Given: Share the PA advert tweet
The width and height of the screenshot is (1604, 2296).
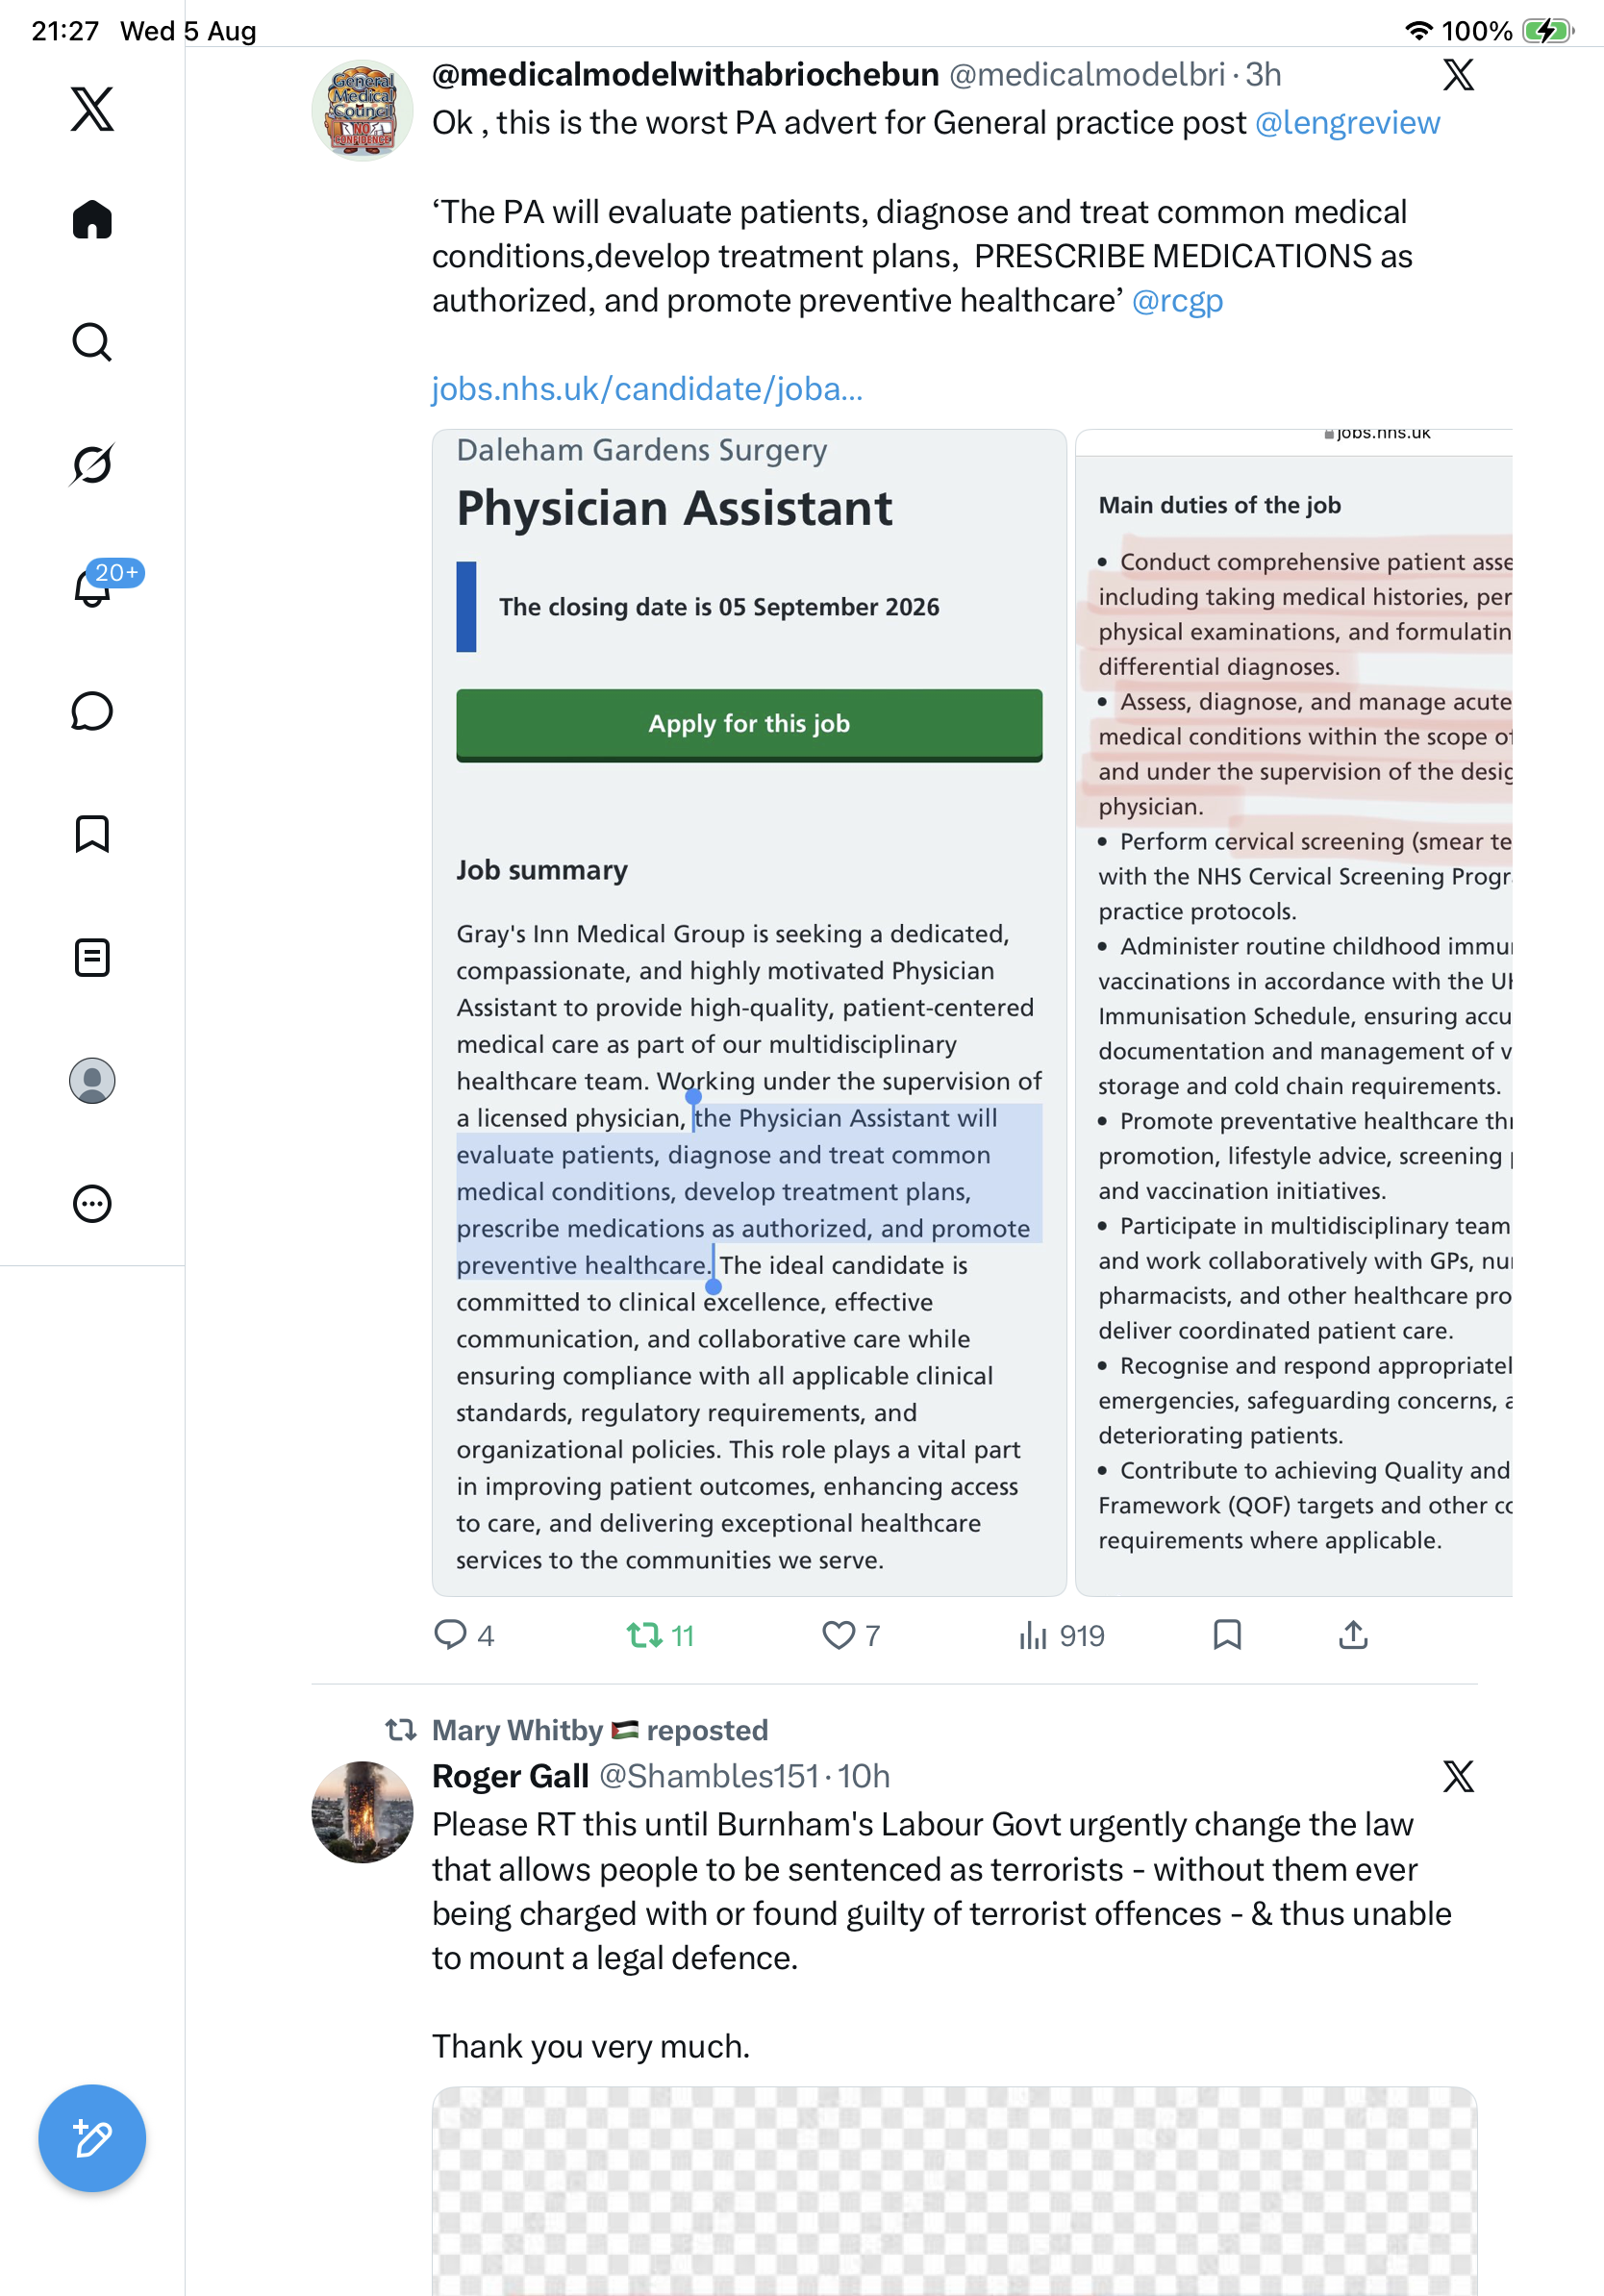Looking at the screenshot, I should (x=1353, y=1635).
